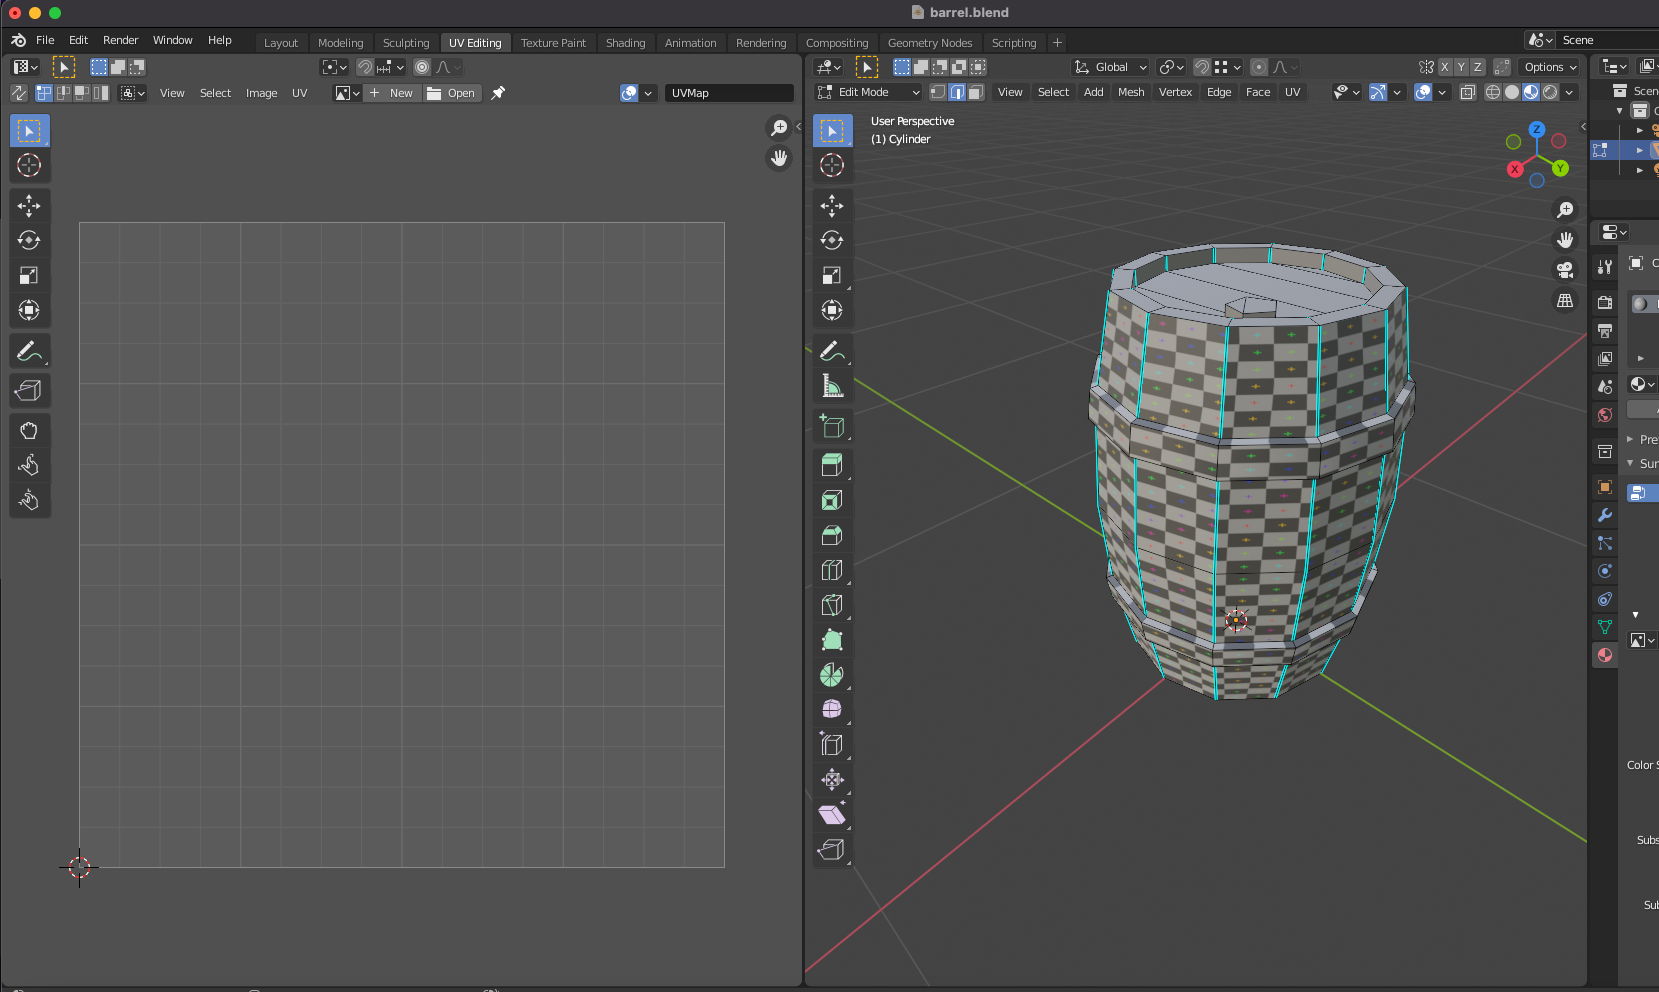This screenshot has height=992, width=1659.
Task: Open Global transform orientation dropdown
Action: click(1111, 67)
